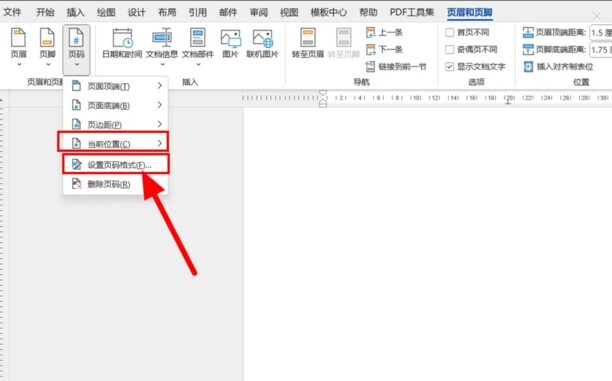Switch to the 设计 tab
The height and width of the screenshot is (381, 612).
pos(137,12)
